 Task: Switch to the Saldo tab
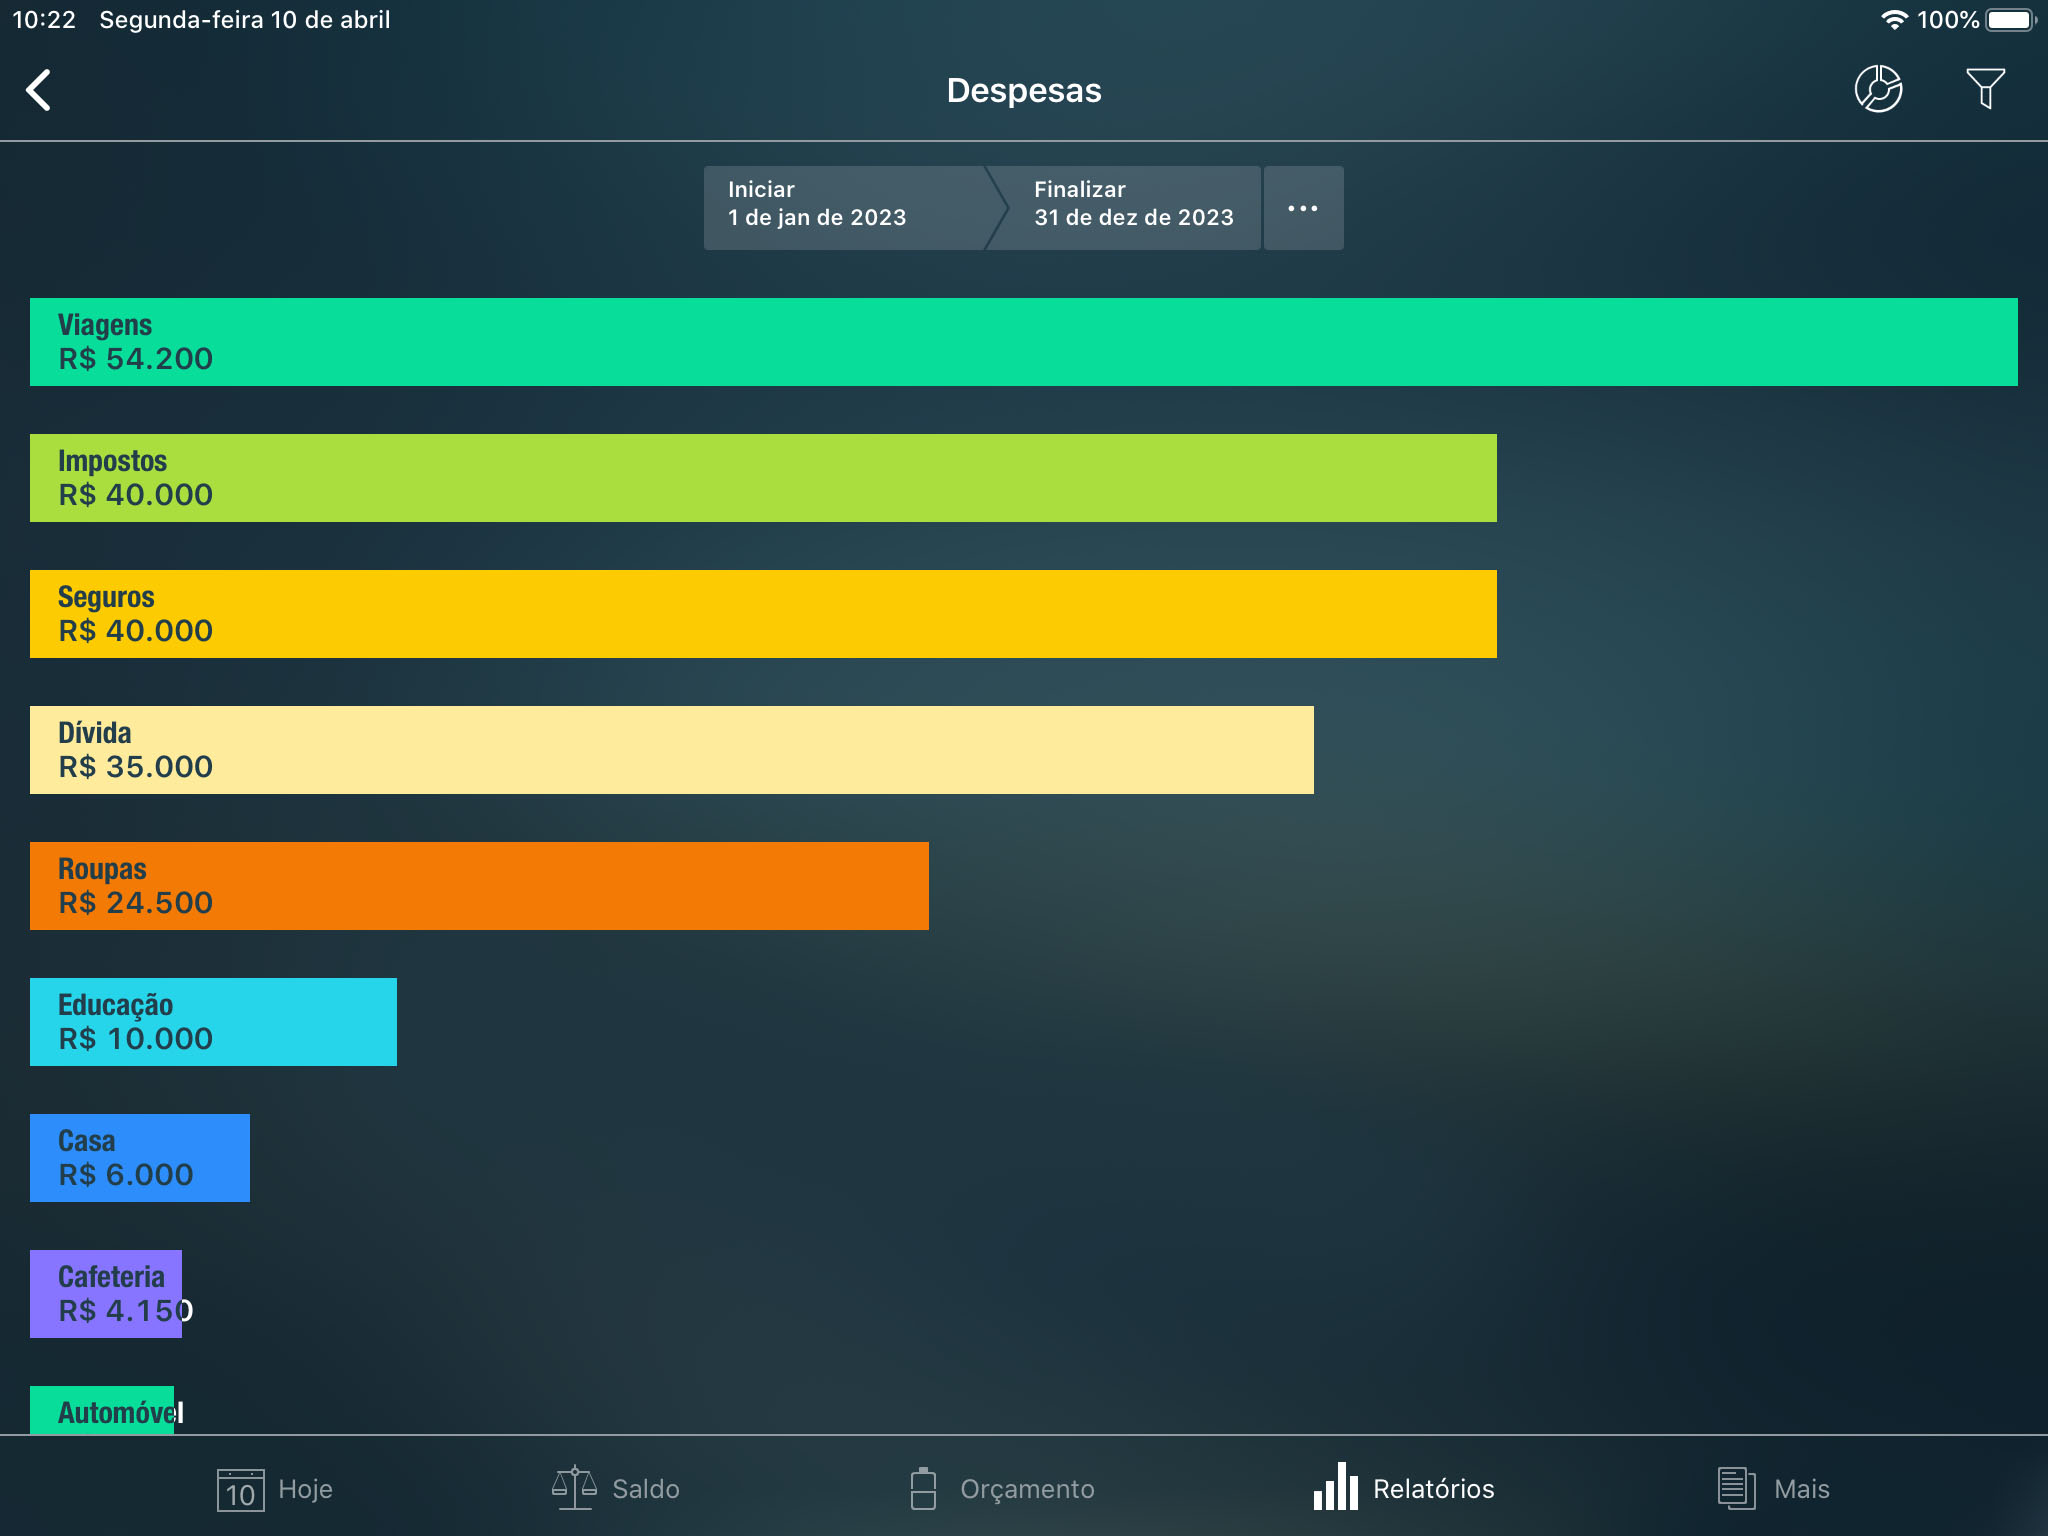[615, 1489]
